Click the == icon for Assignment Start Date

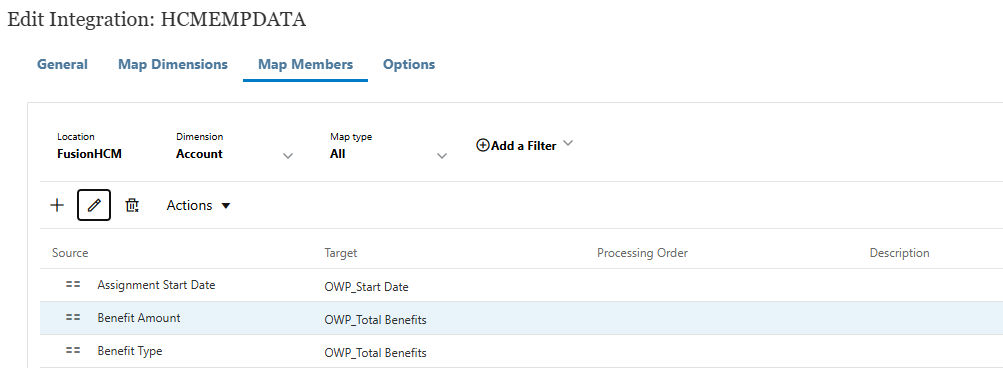click(73, 285)
